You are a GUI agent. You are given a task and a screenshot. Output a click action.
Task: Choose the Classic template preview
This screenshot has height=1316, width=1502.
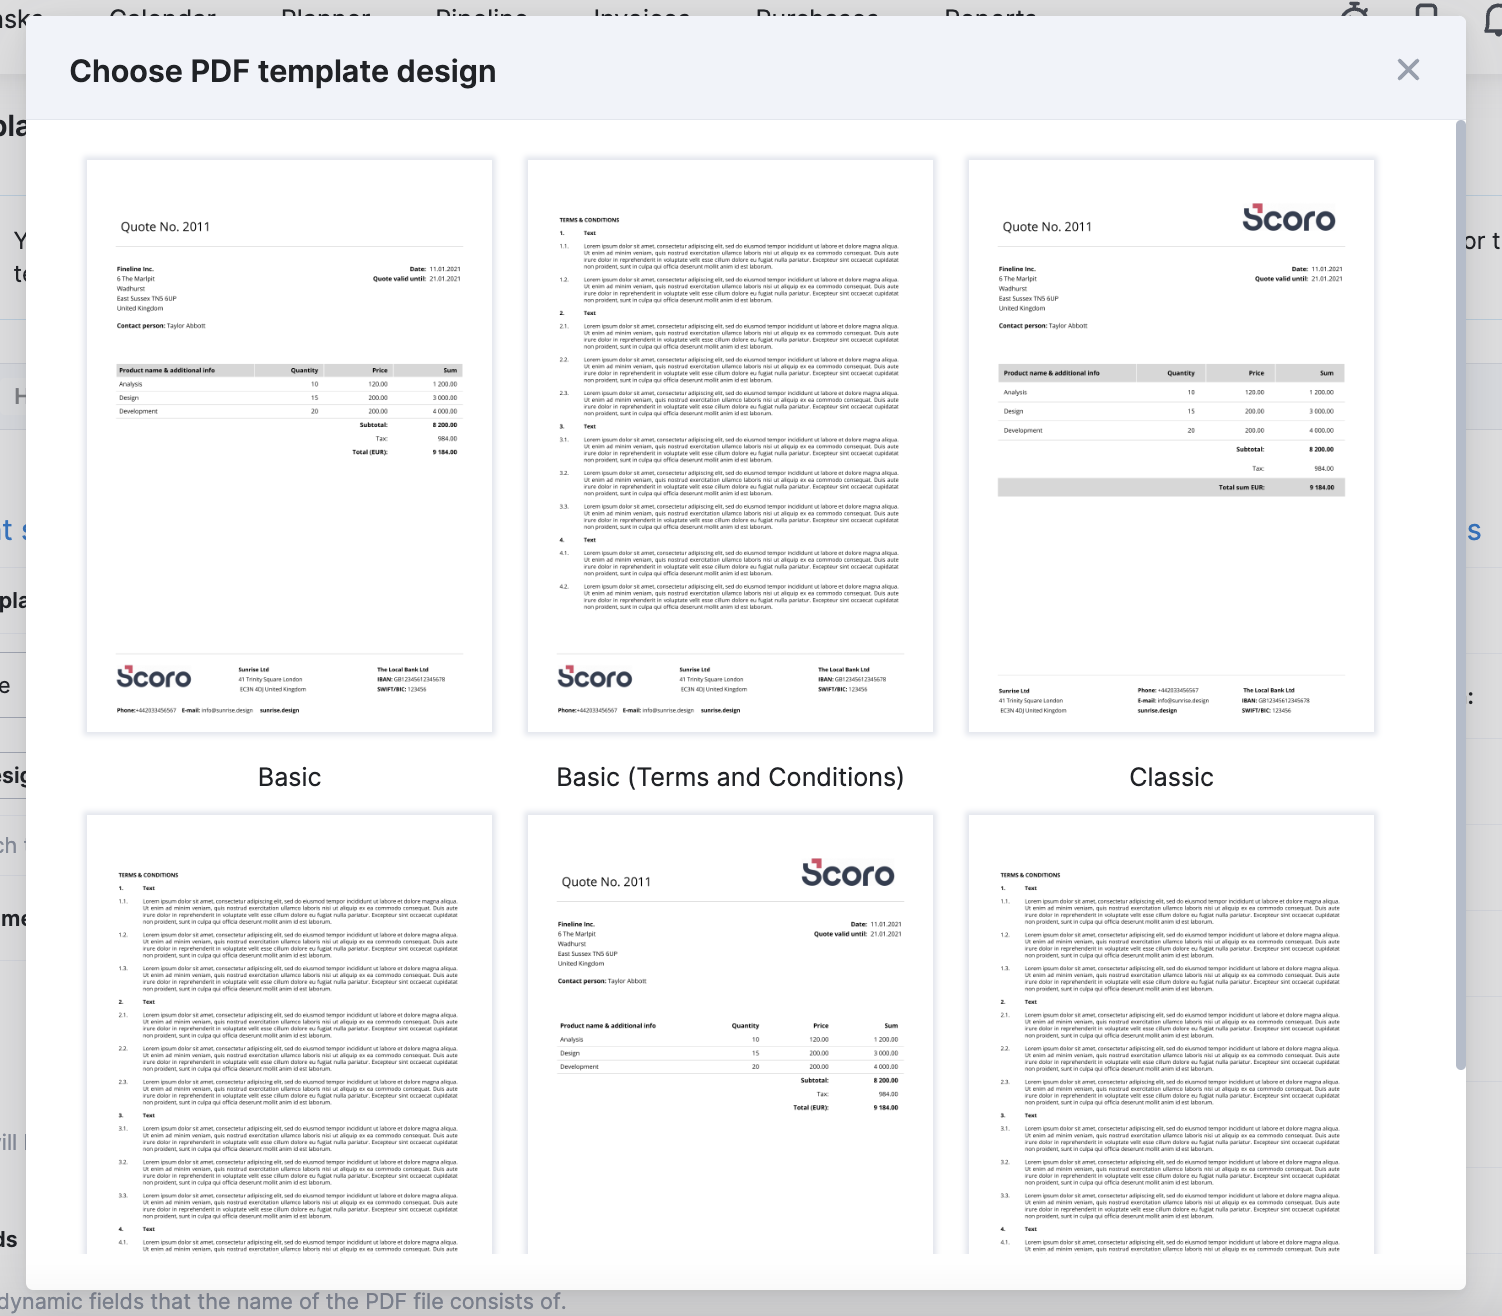(1171, 445)
